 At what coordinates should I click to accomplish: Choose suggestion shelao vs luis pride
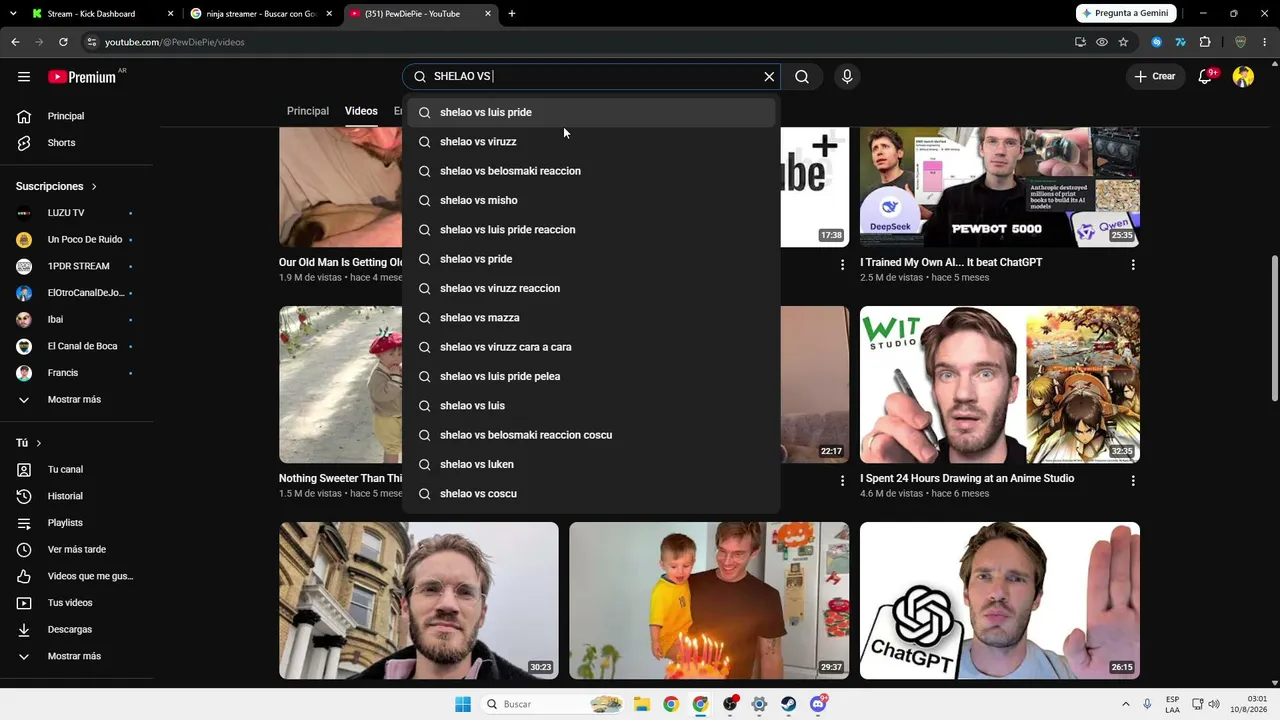pyautogui.click(x=591, y=112)
